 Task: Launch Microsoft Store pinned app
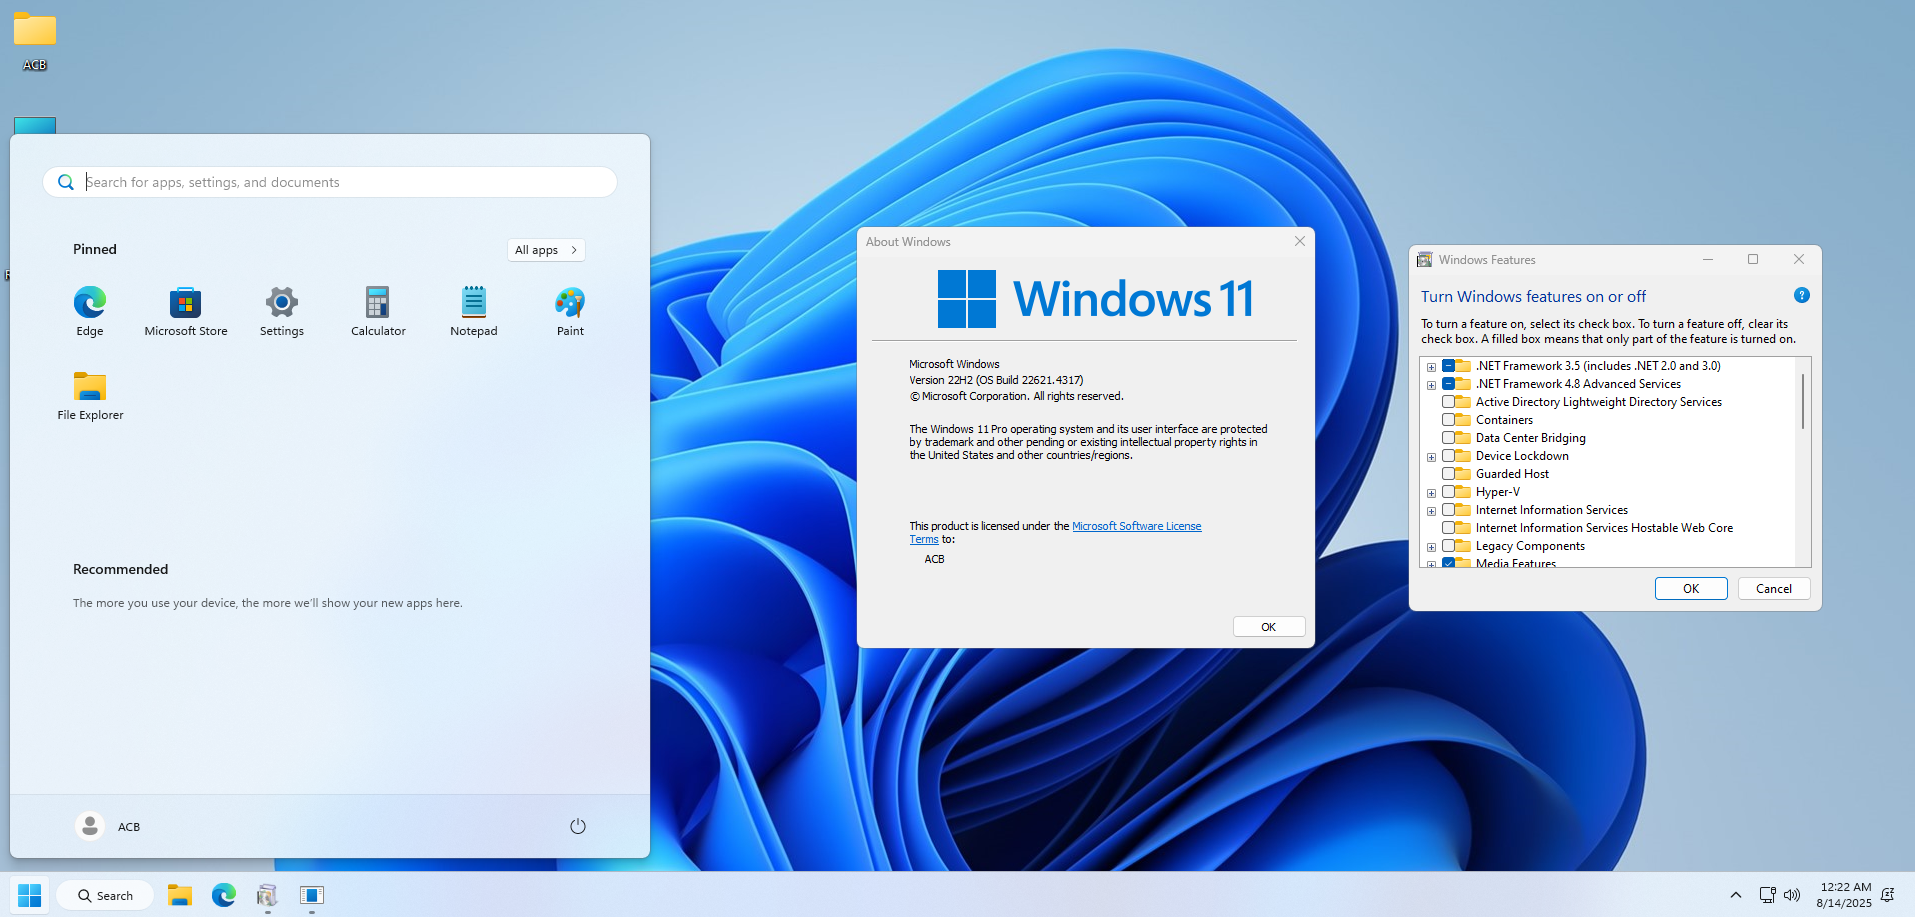pos(186,311)
